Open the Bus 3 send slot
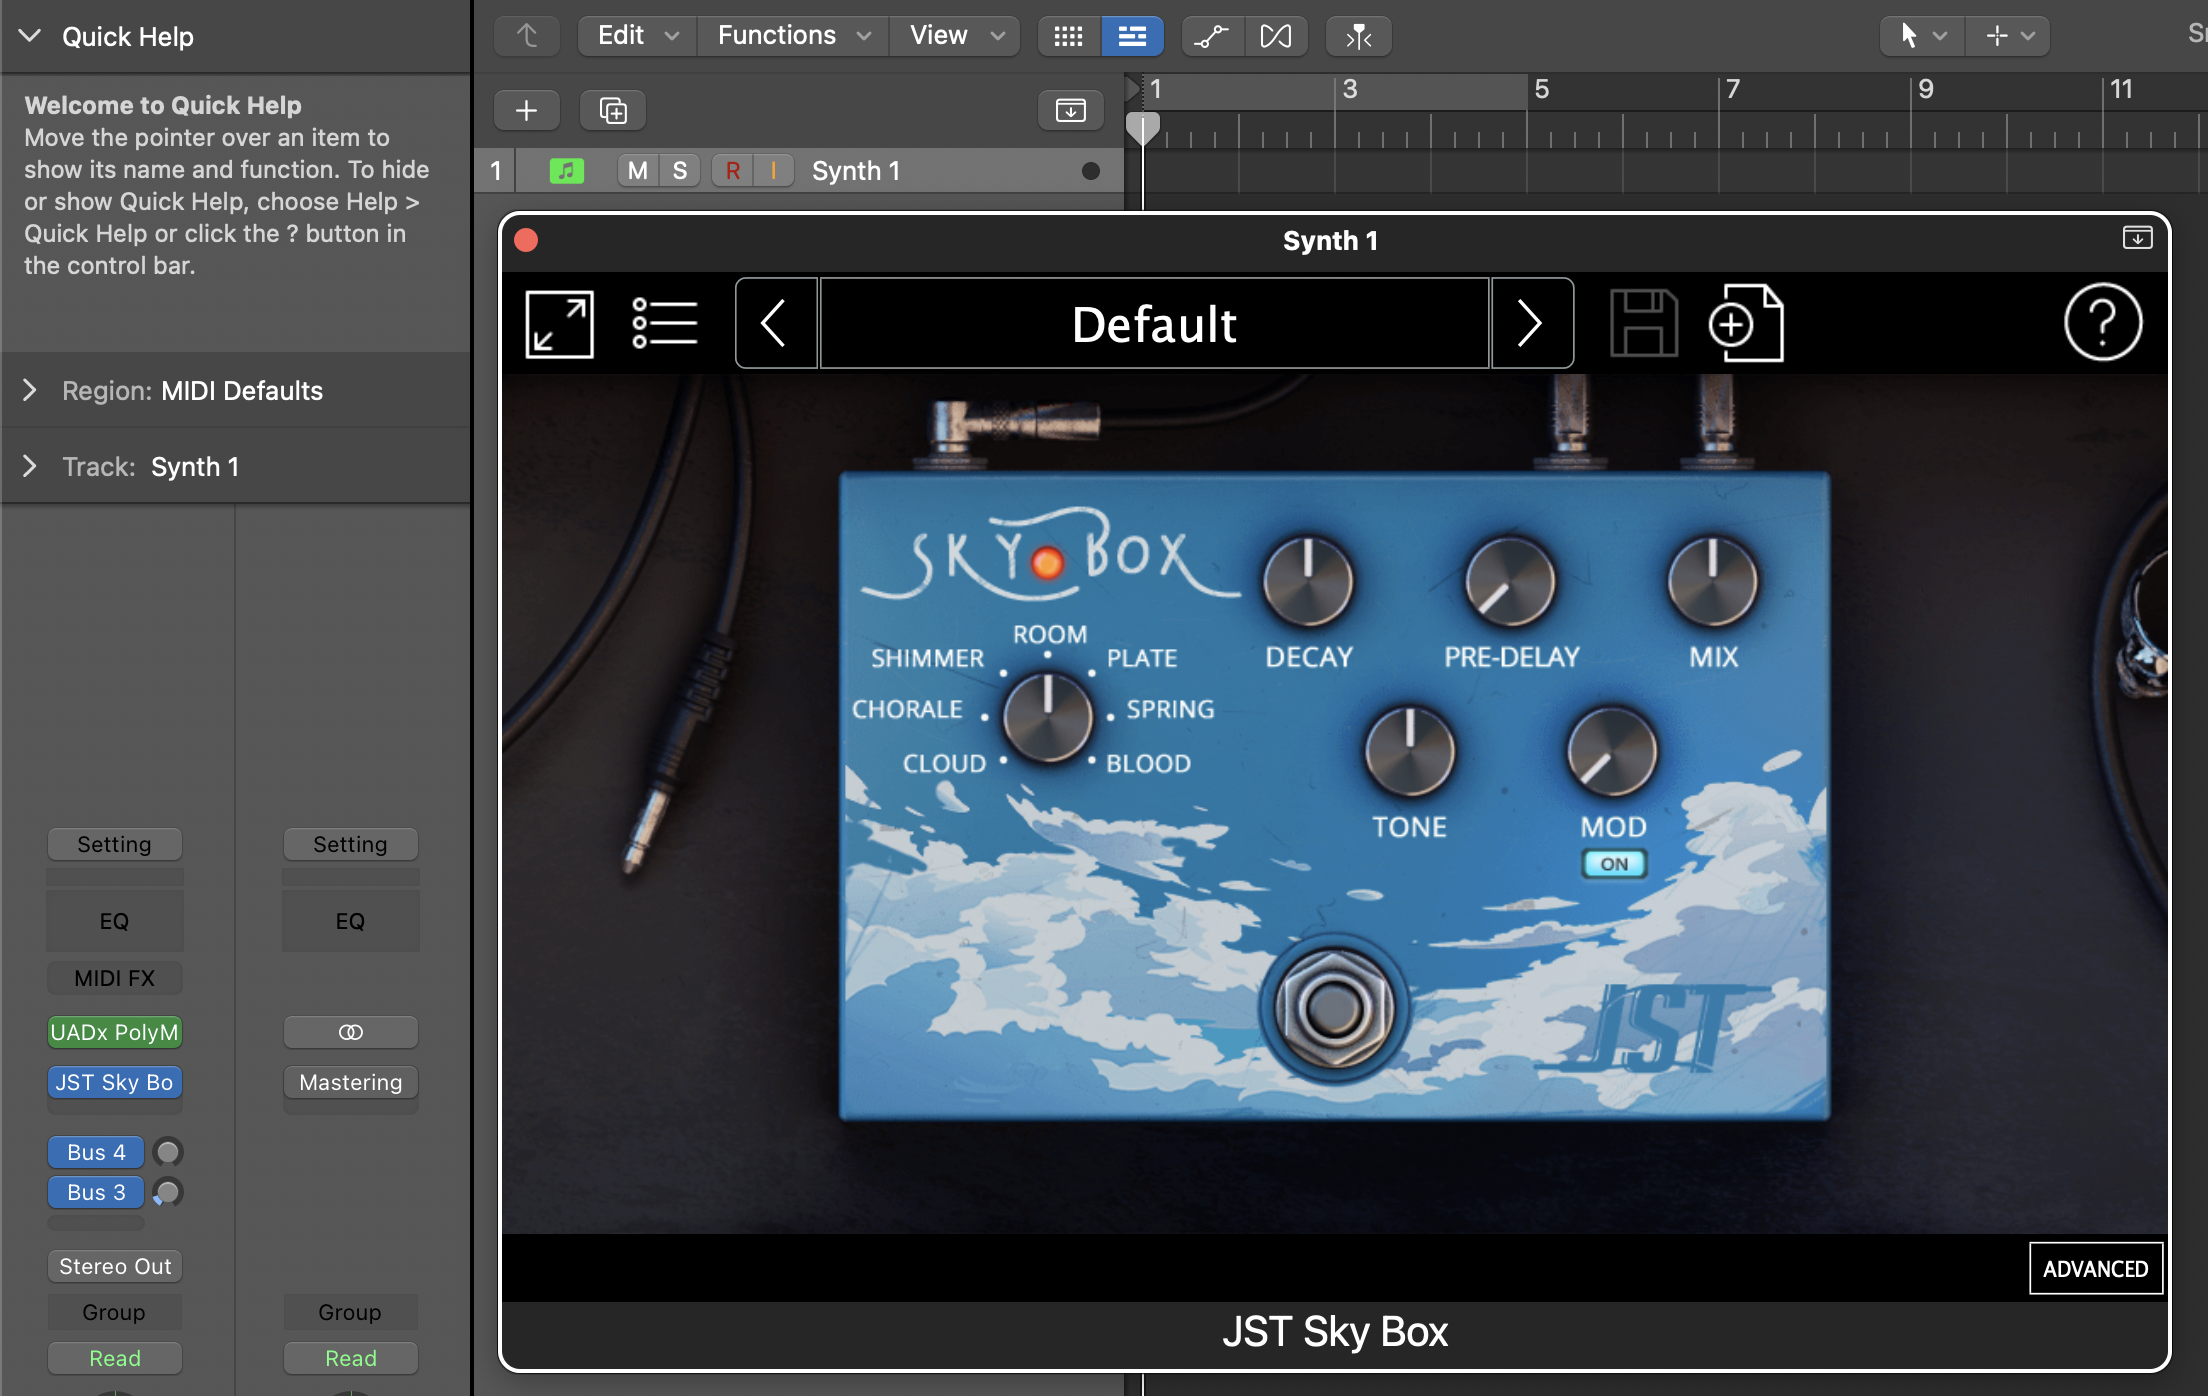Viewport: 2208px width, 1396px height. [x=96, y=1192]
